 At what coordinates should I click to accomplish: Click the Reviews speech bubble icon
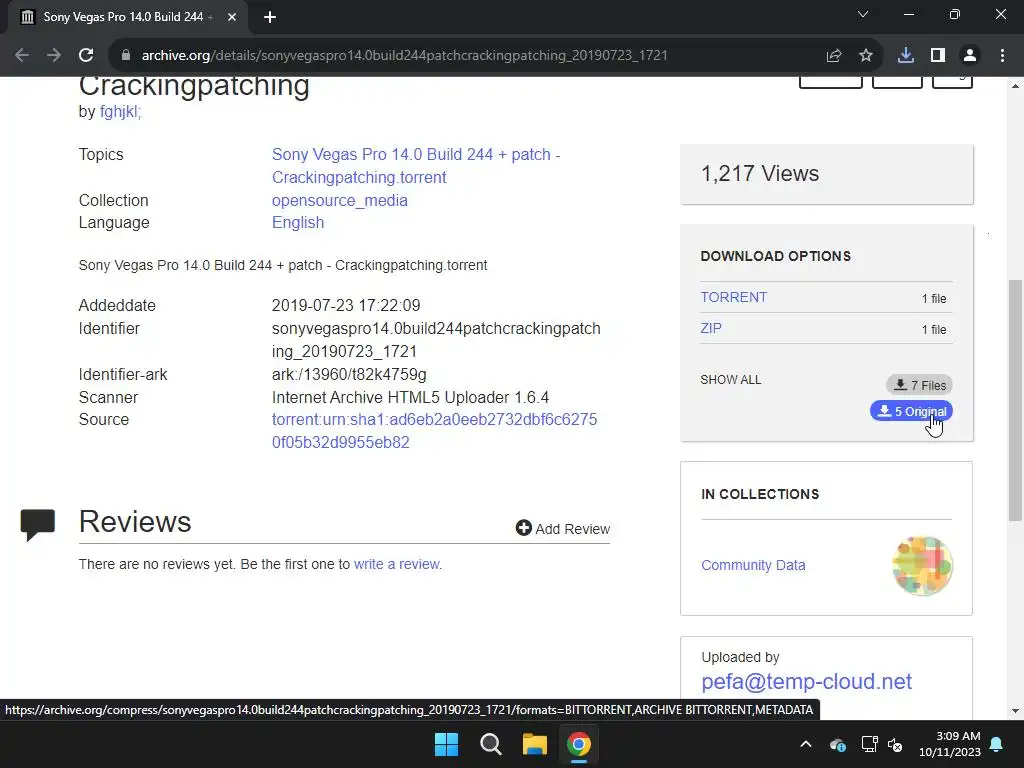(38, 524)
